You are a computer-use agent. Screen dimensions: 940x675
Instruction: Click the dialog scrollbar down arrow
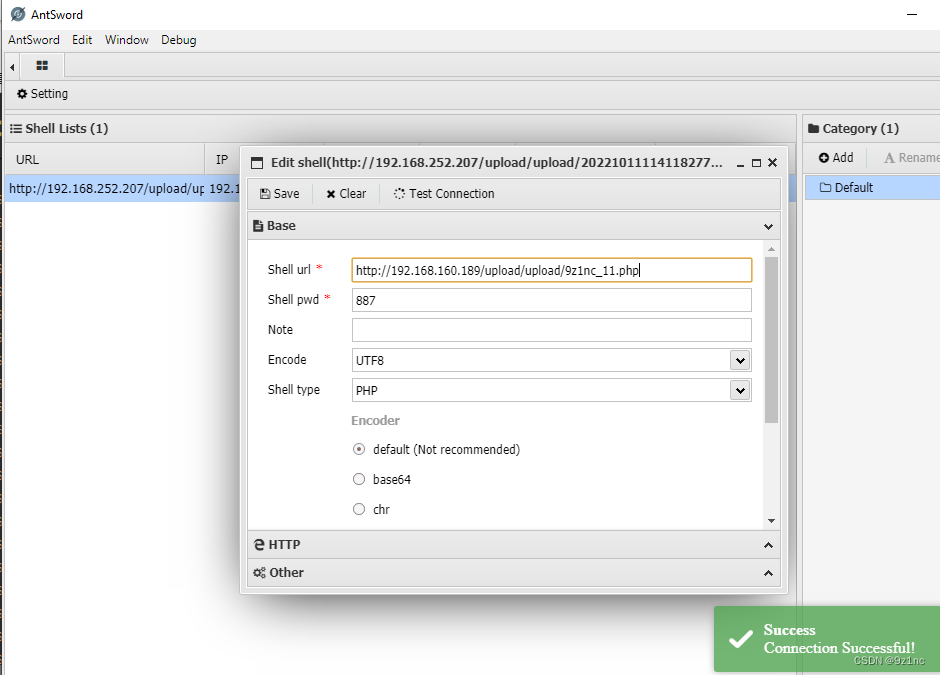(772, 521)
